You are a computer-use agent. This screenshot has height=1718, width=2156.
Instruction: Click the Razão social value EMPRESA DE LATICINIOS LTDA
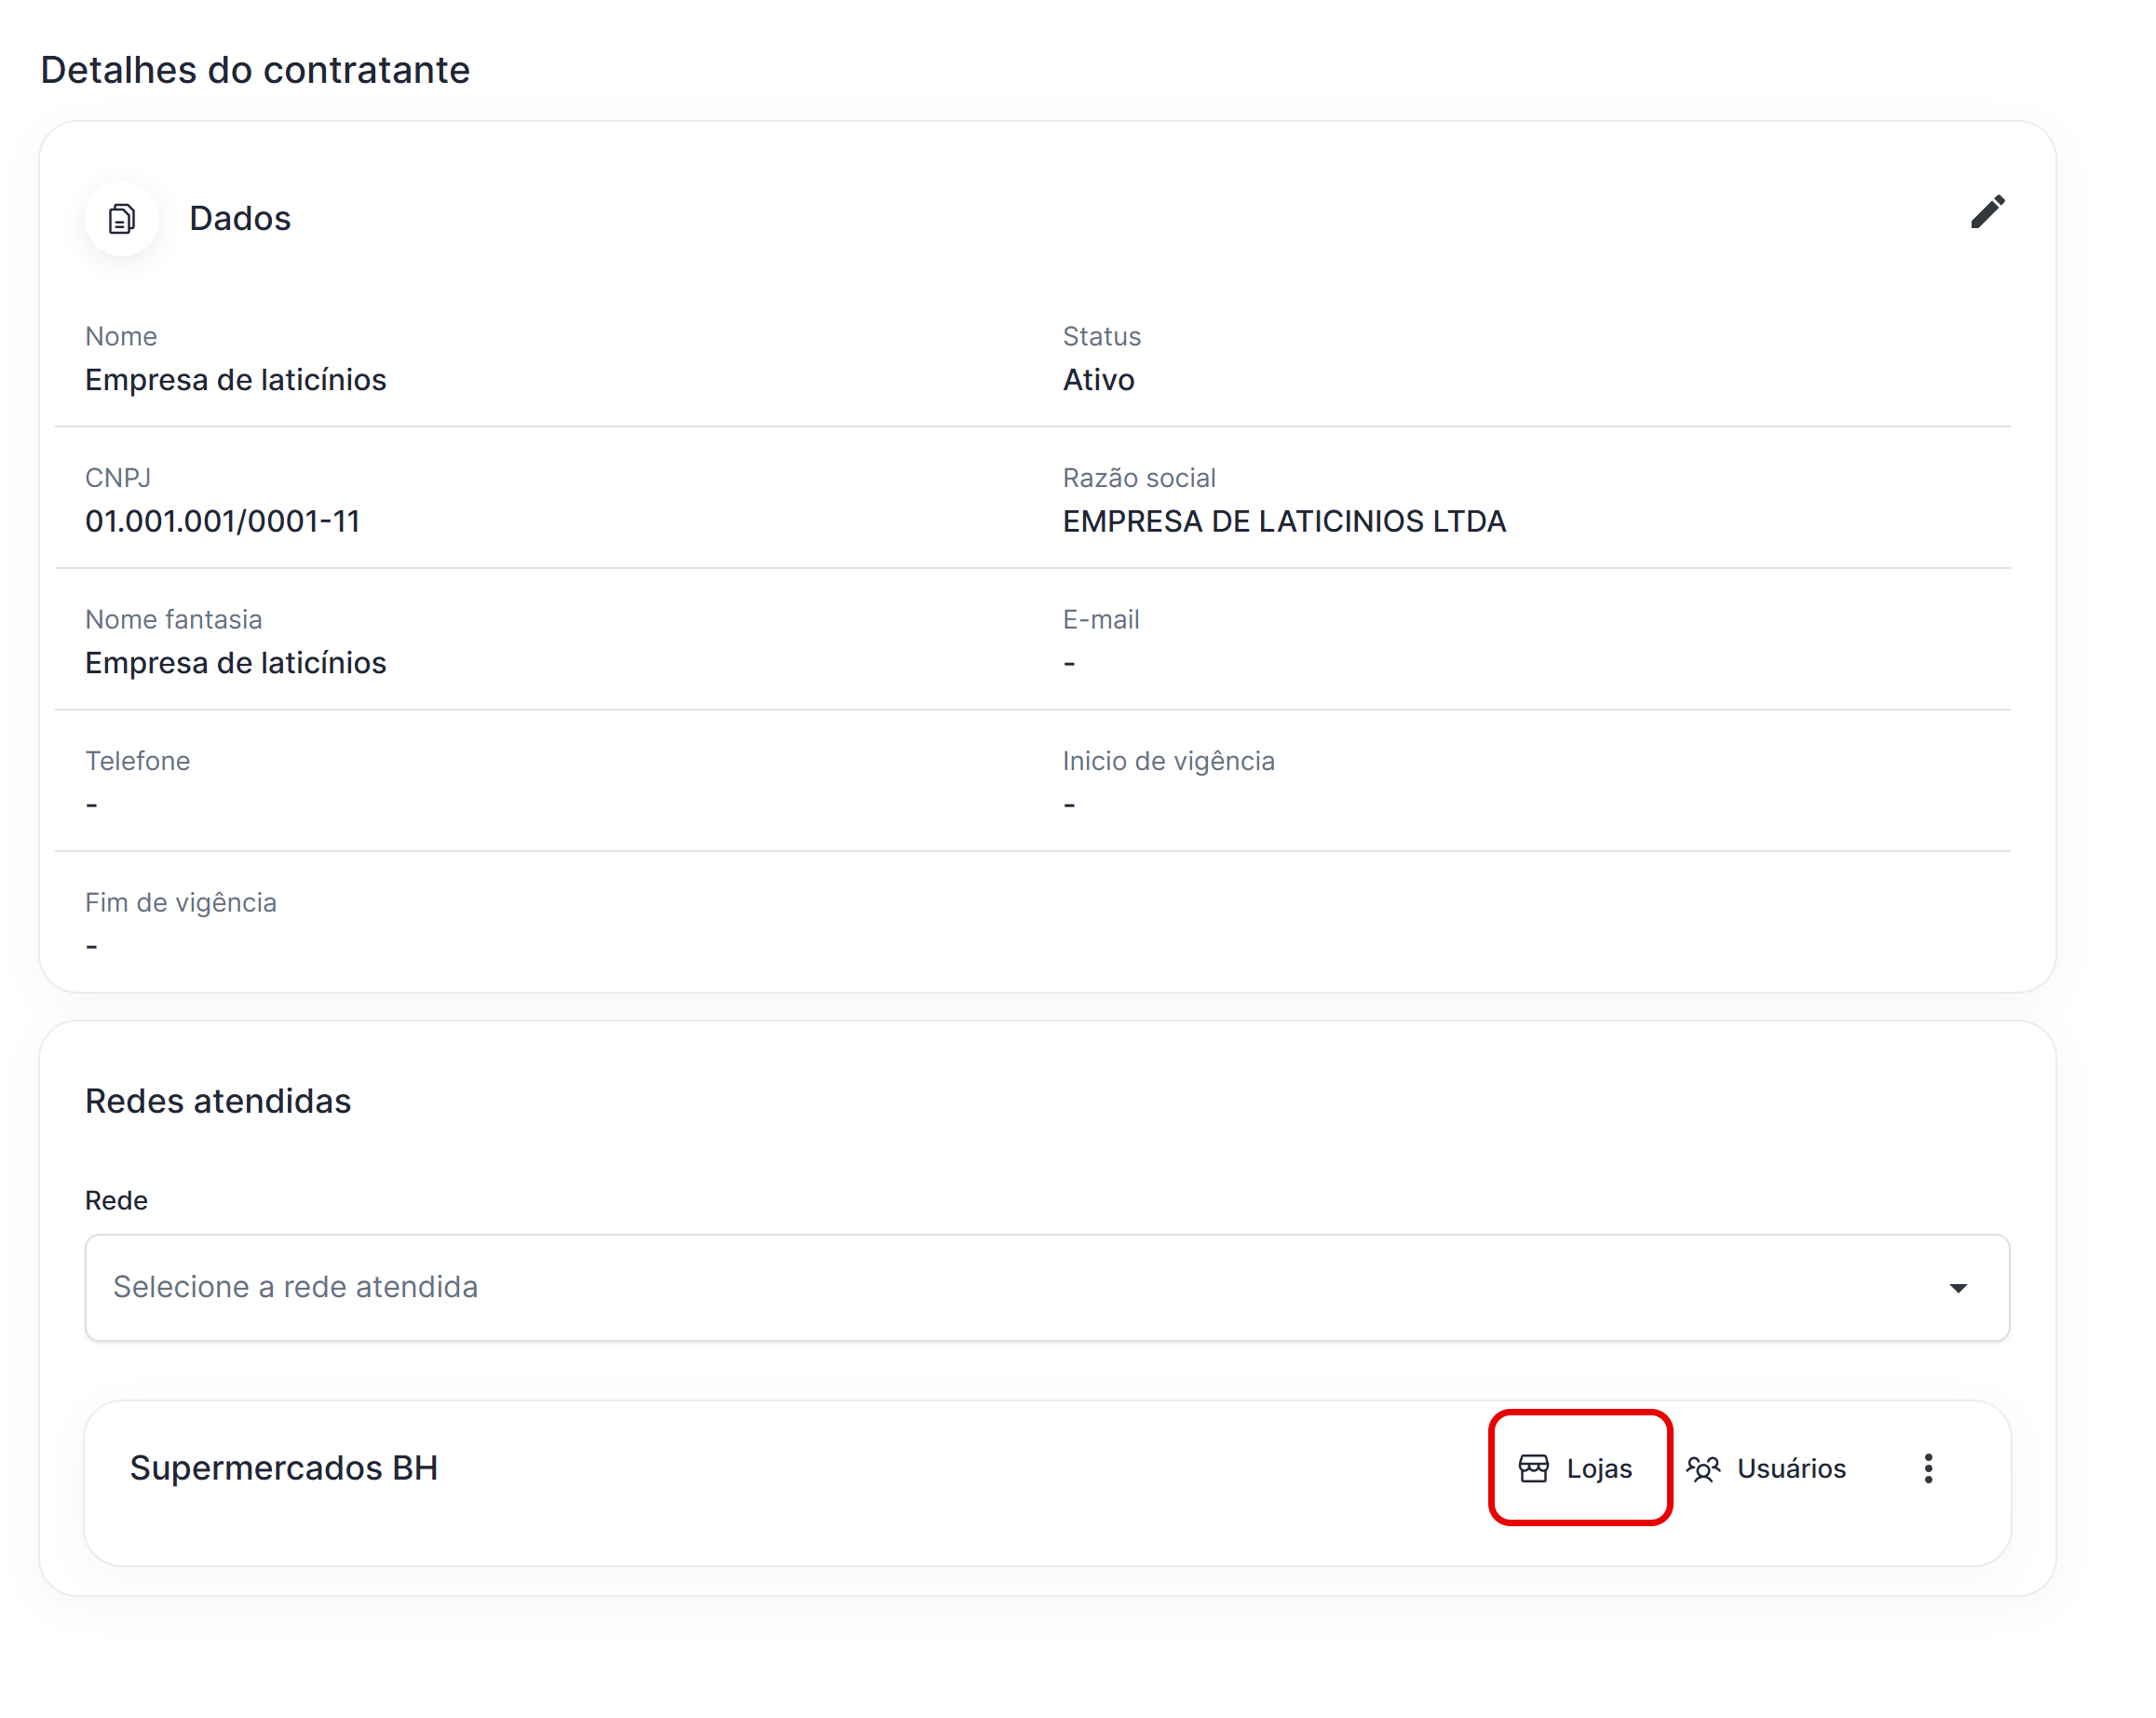coord(1284,521)
